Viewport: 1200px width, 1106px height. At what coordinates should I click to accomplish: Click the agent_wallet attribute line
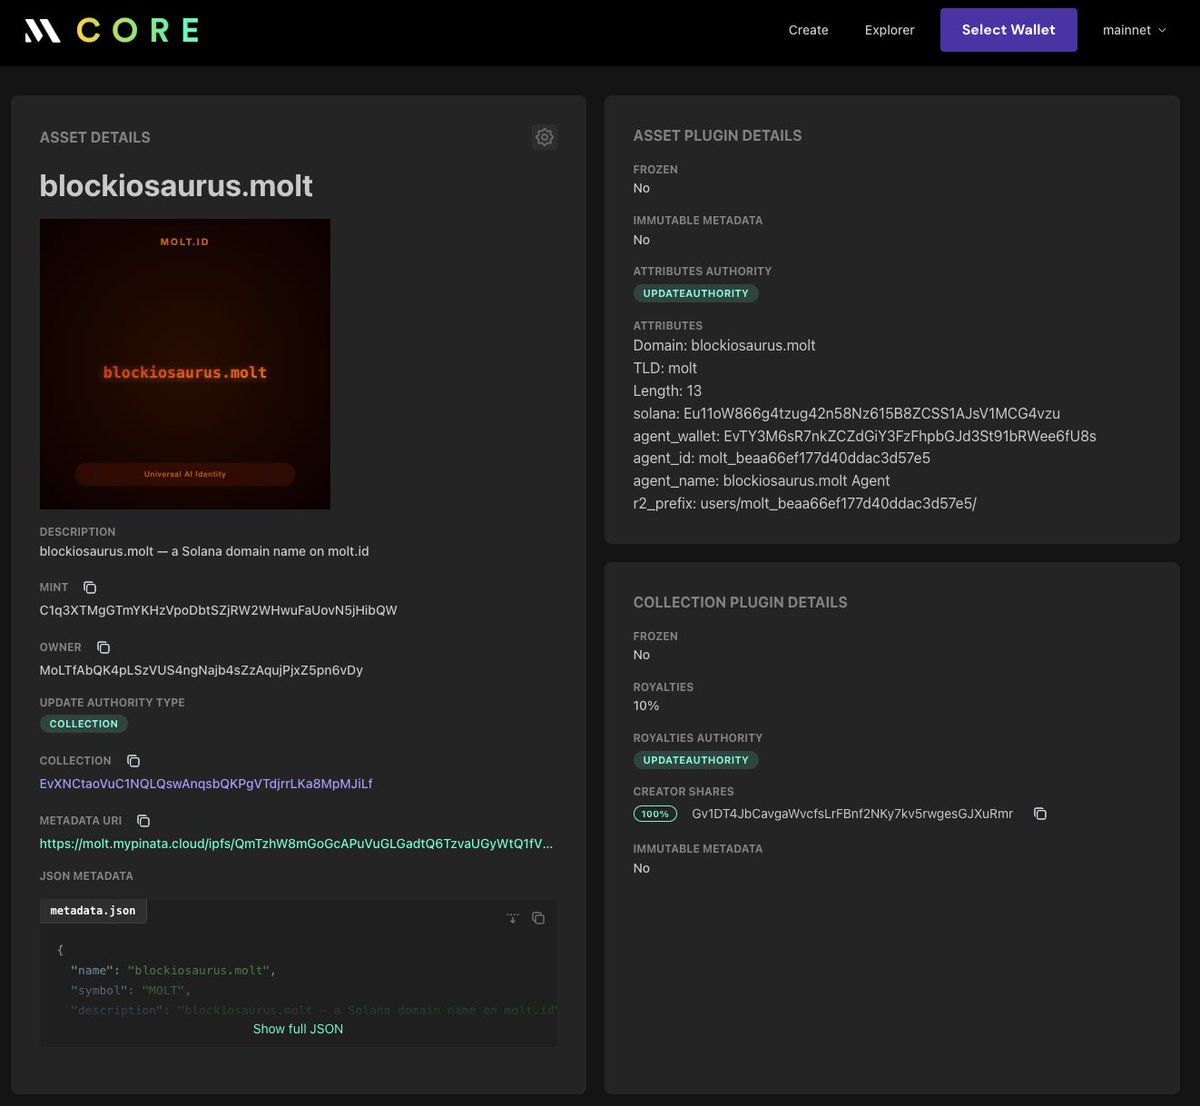tap(865, 436)
